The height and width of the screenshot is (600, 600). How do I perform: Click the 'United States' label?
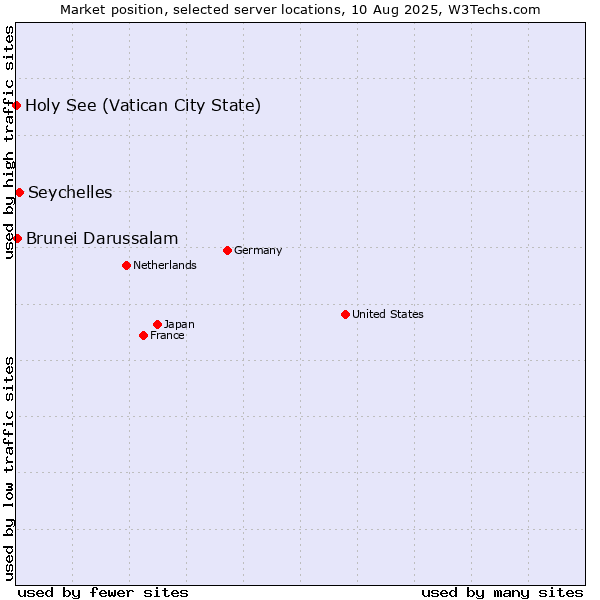(388, 314)
